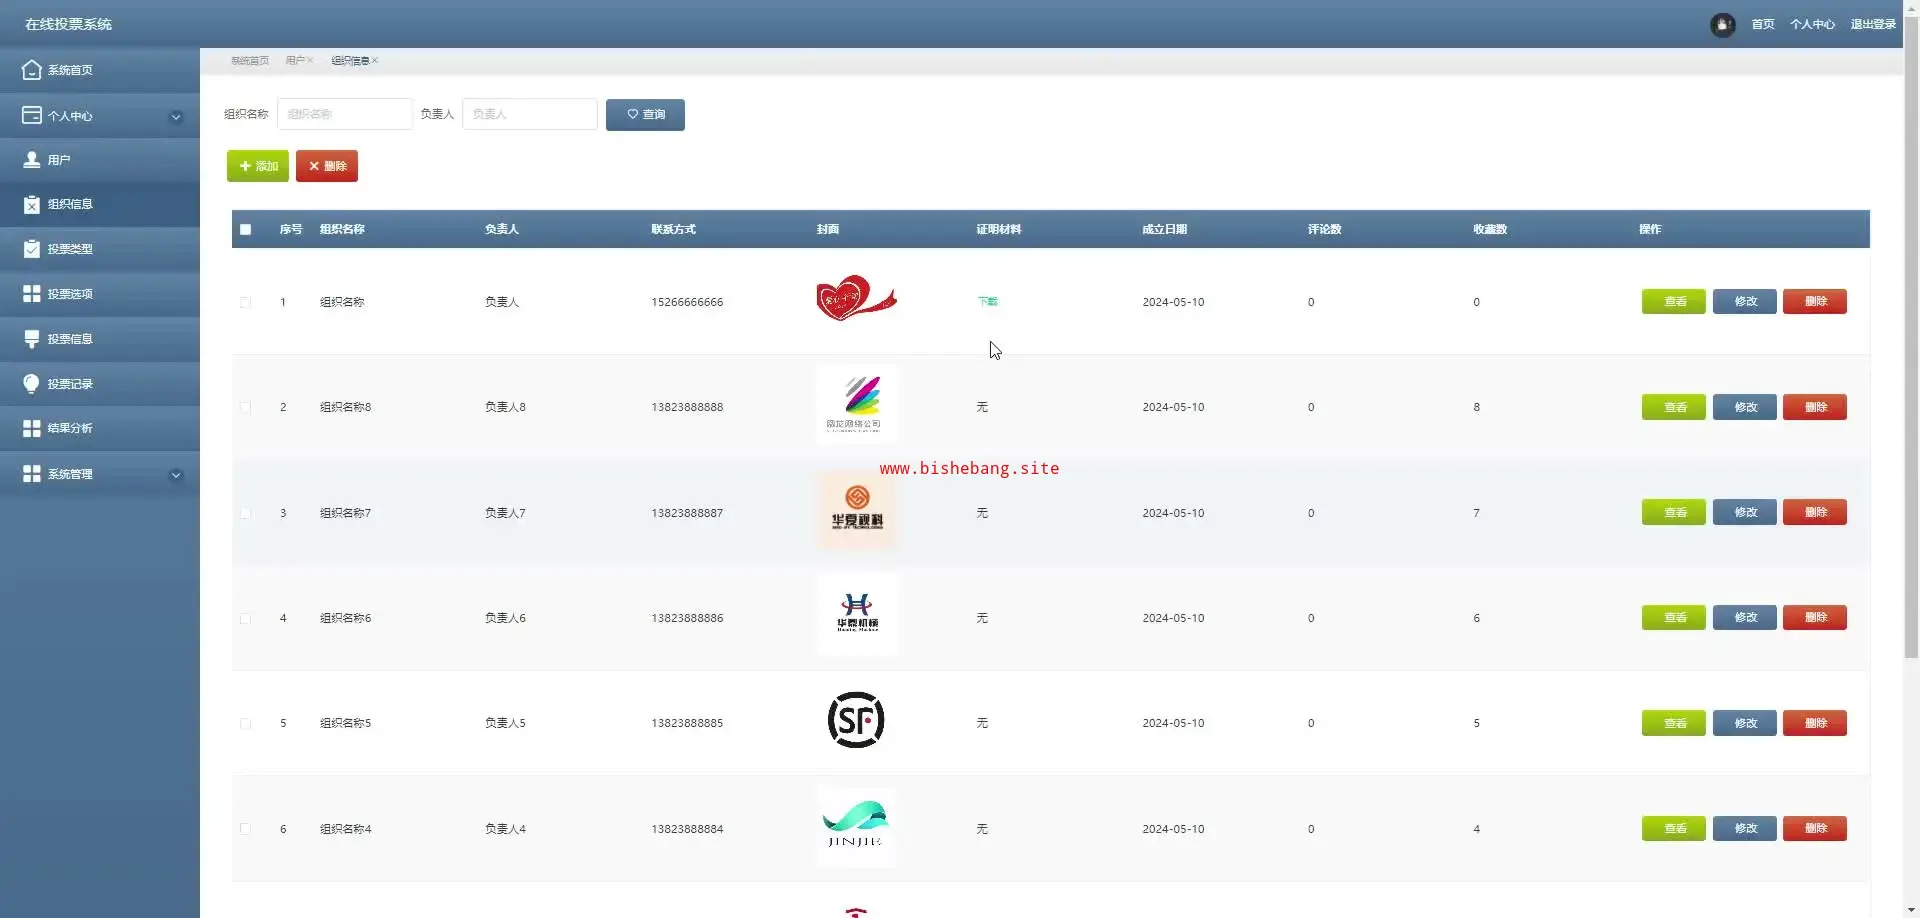Tick the checkbox for row number 1
This screenshot has width=1920, height=918.
click(x=245, y=302)
